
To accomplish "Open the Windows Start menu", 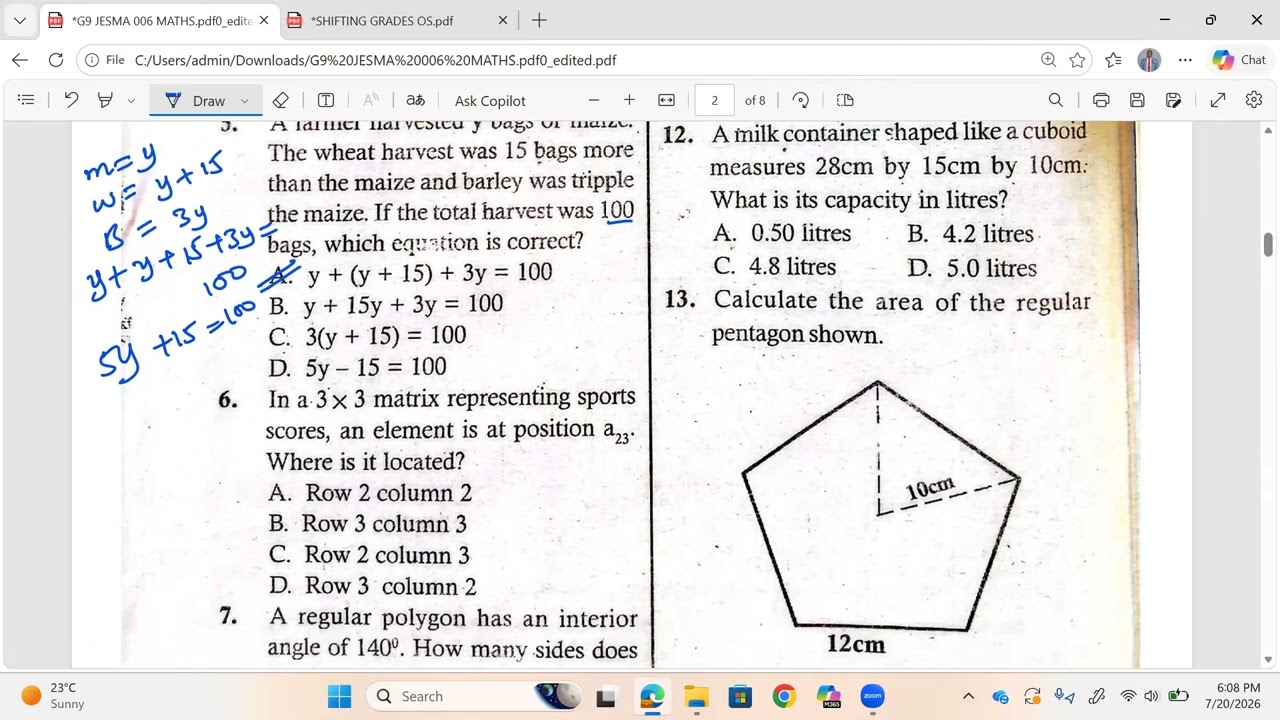I will (340, 696).
